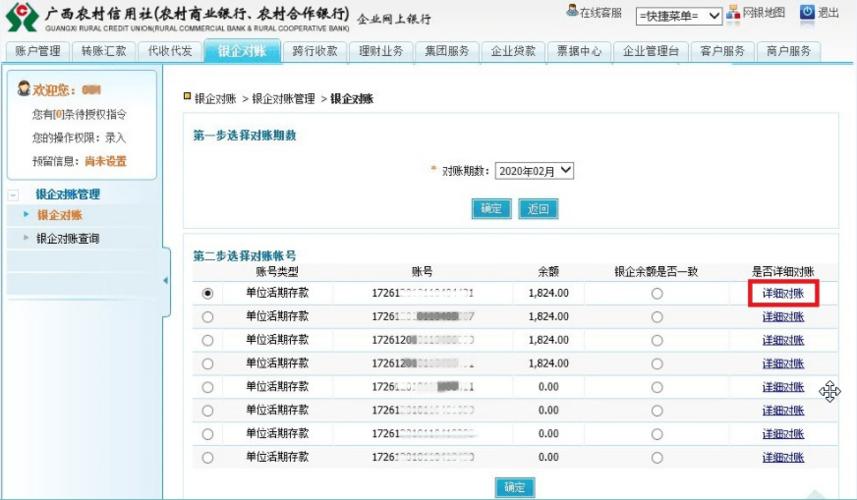Click the 您有[0]条待授权指令 notice

[x=79, y=114]
